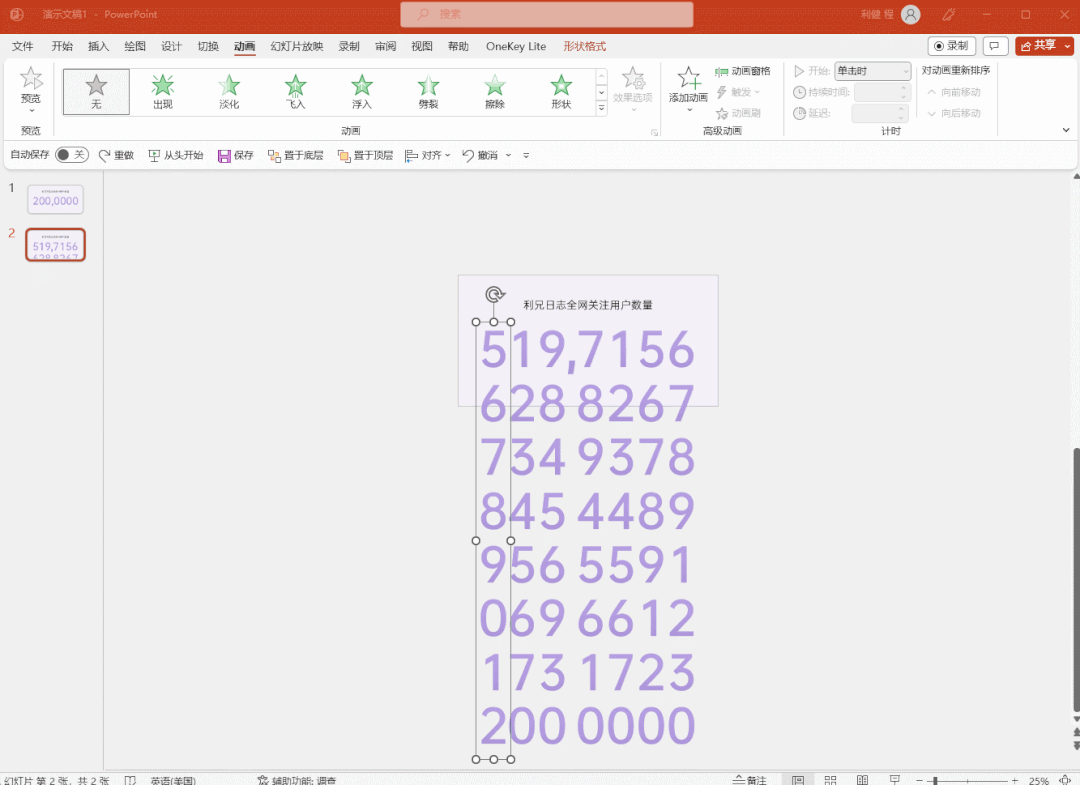Open the 切换 (Transitions) tab
The height and width of the screenshot is (785, 1080).
coord(208,46)
